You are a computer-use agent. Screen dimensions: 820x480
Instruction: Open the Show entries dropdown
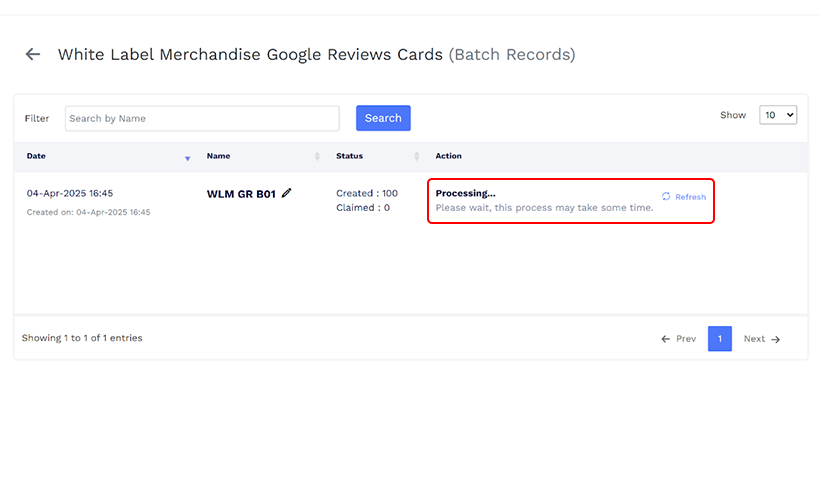(x=778, y=115)
